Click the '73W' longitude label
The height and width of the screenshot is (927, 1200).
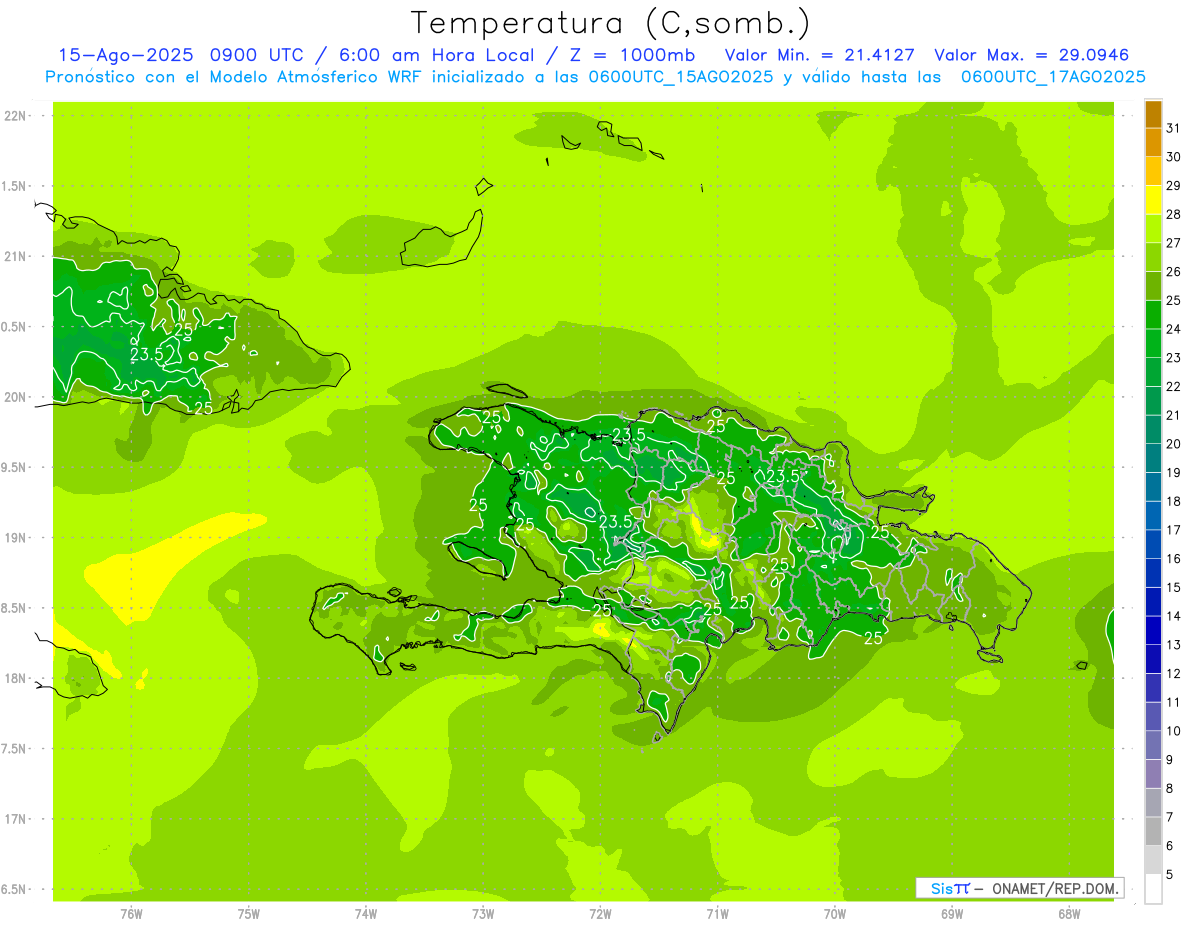coord(483,914)
